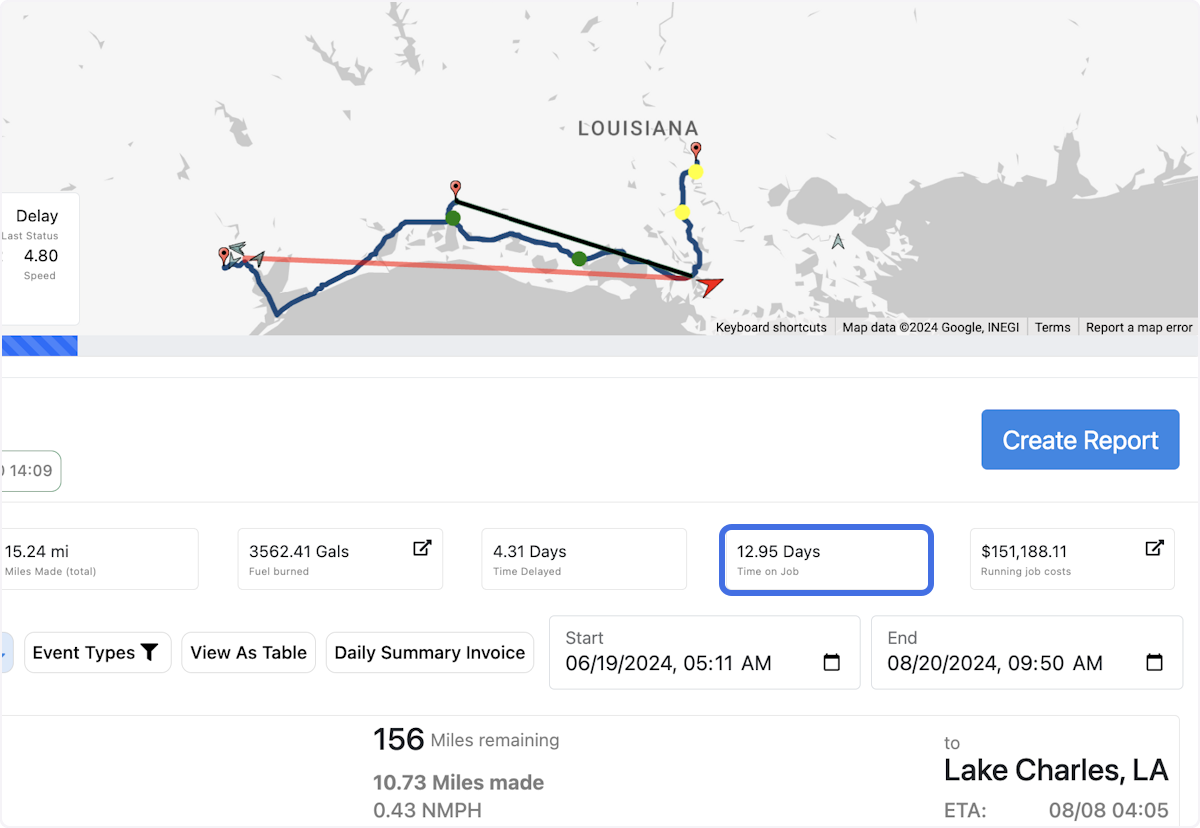Open the Running job costs external link icon

click(x=1154, y=548)
